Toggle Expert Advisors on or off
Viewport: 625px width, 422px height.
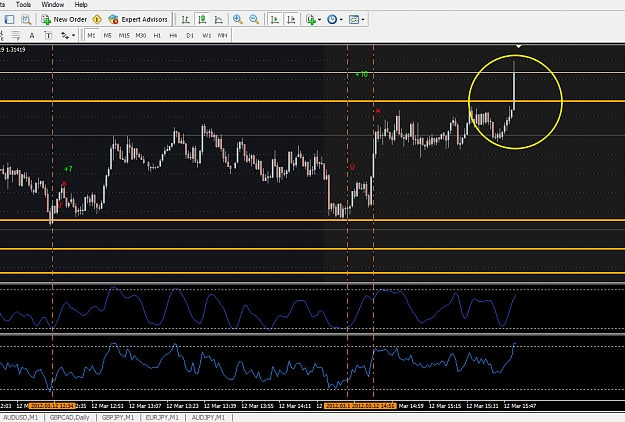(x=138, y=19)
